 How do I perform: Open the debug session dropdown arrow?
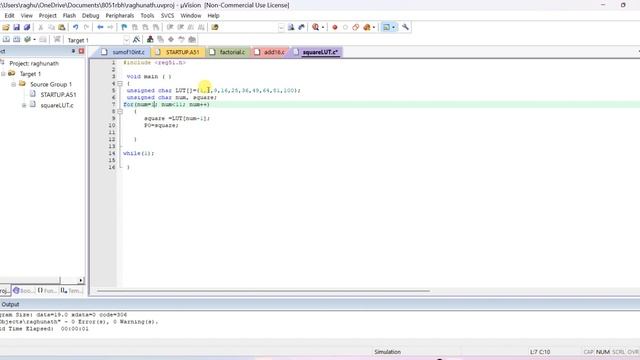point(323,27)
